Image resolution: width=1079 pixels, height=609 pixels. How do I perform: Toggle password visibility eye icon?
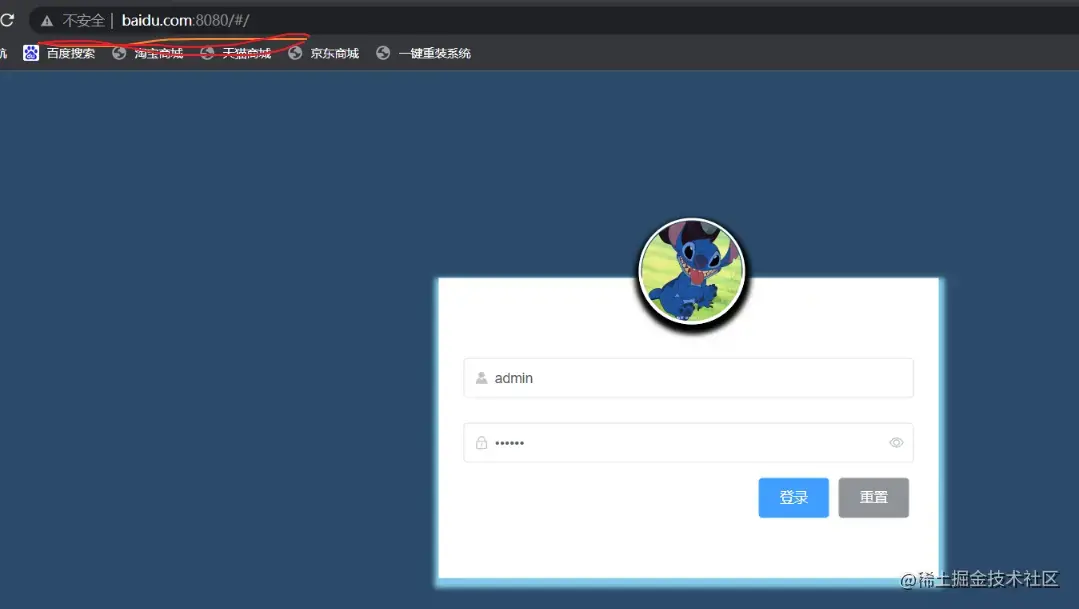pyautogui.click(x=896, y=442)
